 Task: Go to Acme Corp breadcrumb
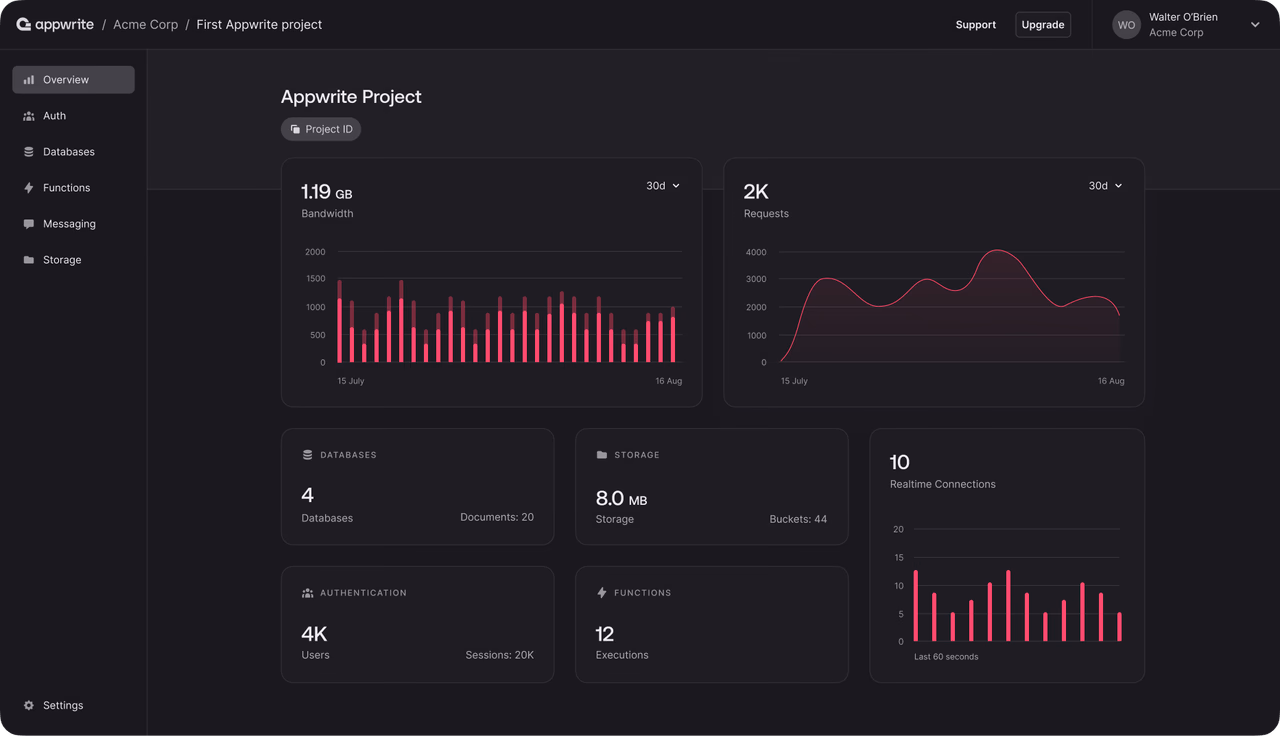click(145, 24)
